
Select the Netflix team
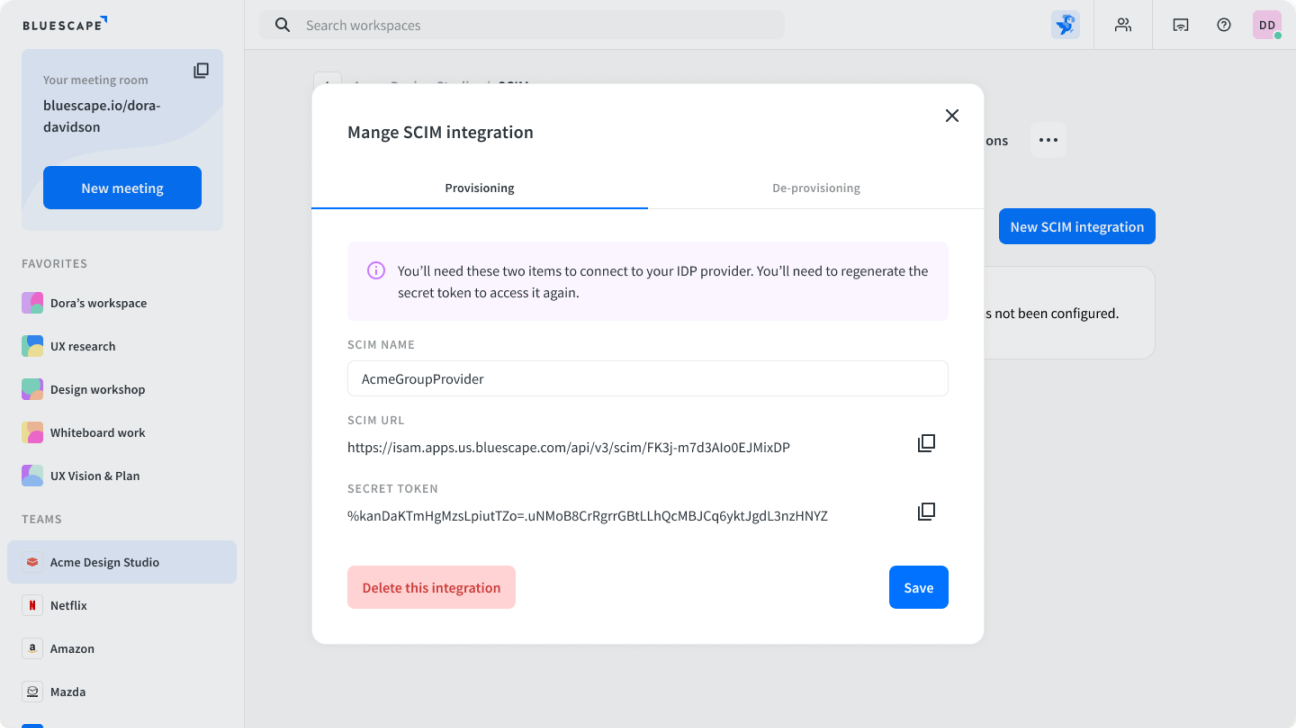[x=68, y=605]
